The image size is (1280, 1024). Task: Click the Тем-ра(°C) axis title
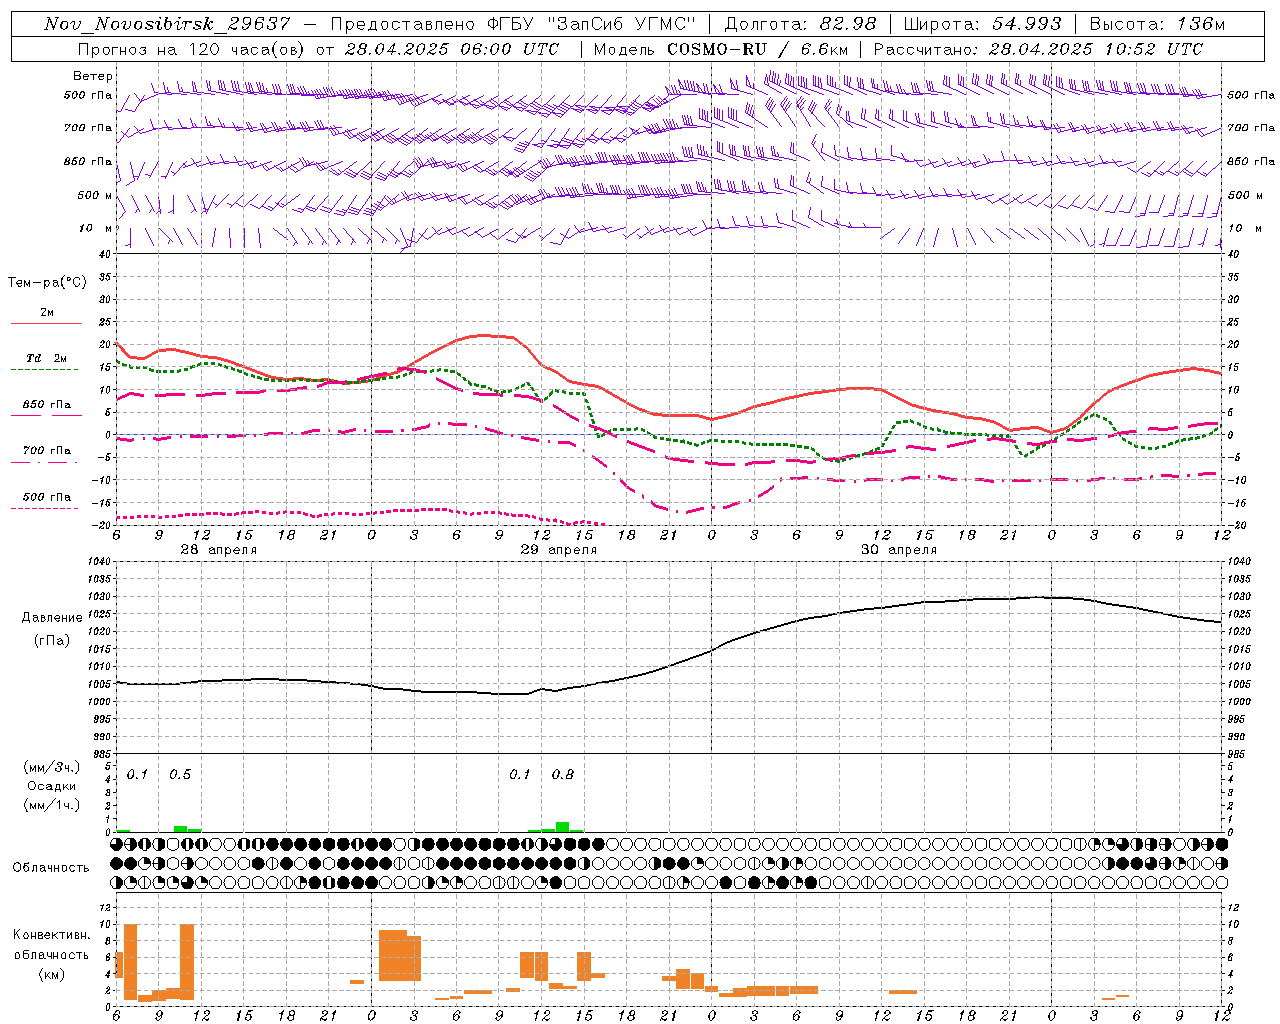point(47,283)
